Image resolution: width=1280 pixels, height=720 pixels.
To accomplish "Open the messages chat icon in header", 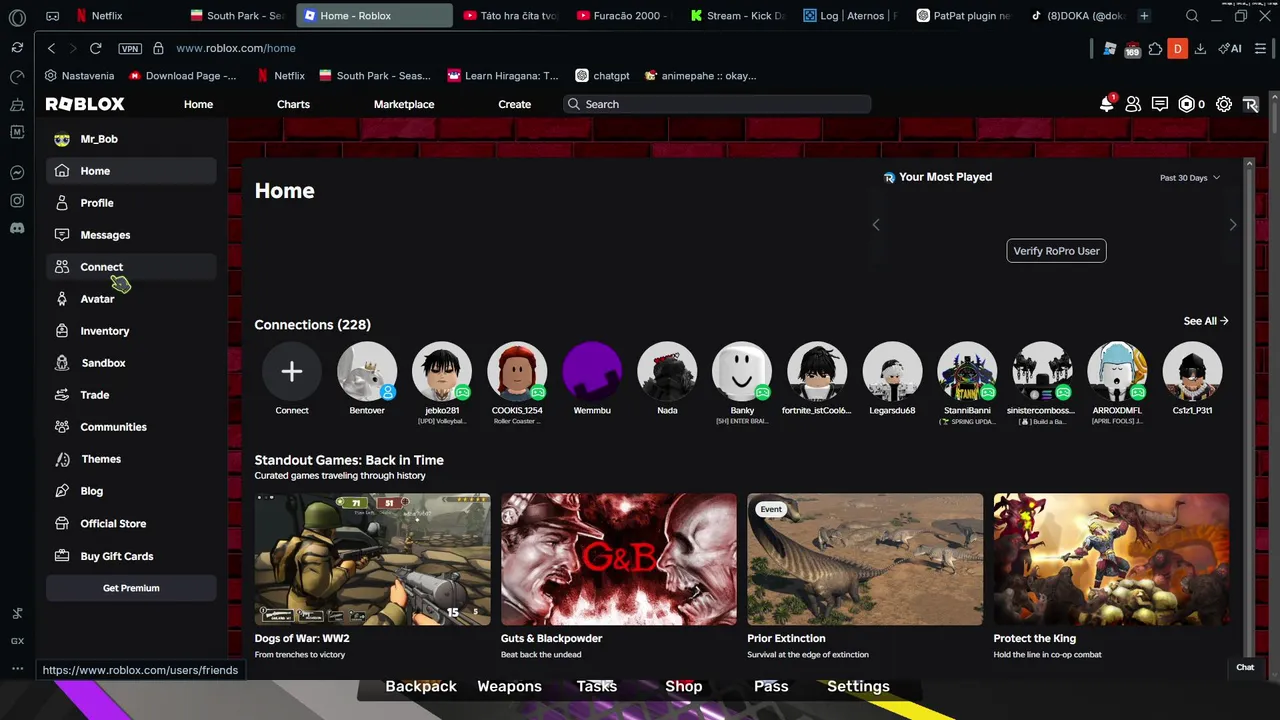I will [1160, 104].
